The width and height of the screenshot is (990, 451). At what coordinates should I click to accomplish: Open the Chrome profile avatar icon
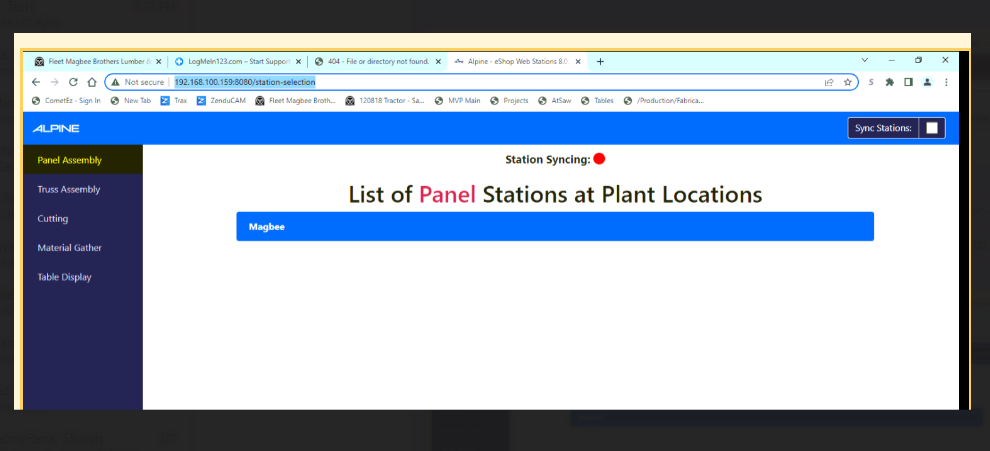927,82
